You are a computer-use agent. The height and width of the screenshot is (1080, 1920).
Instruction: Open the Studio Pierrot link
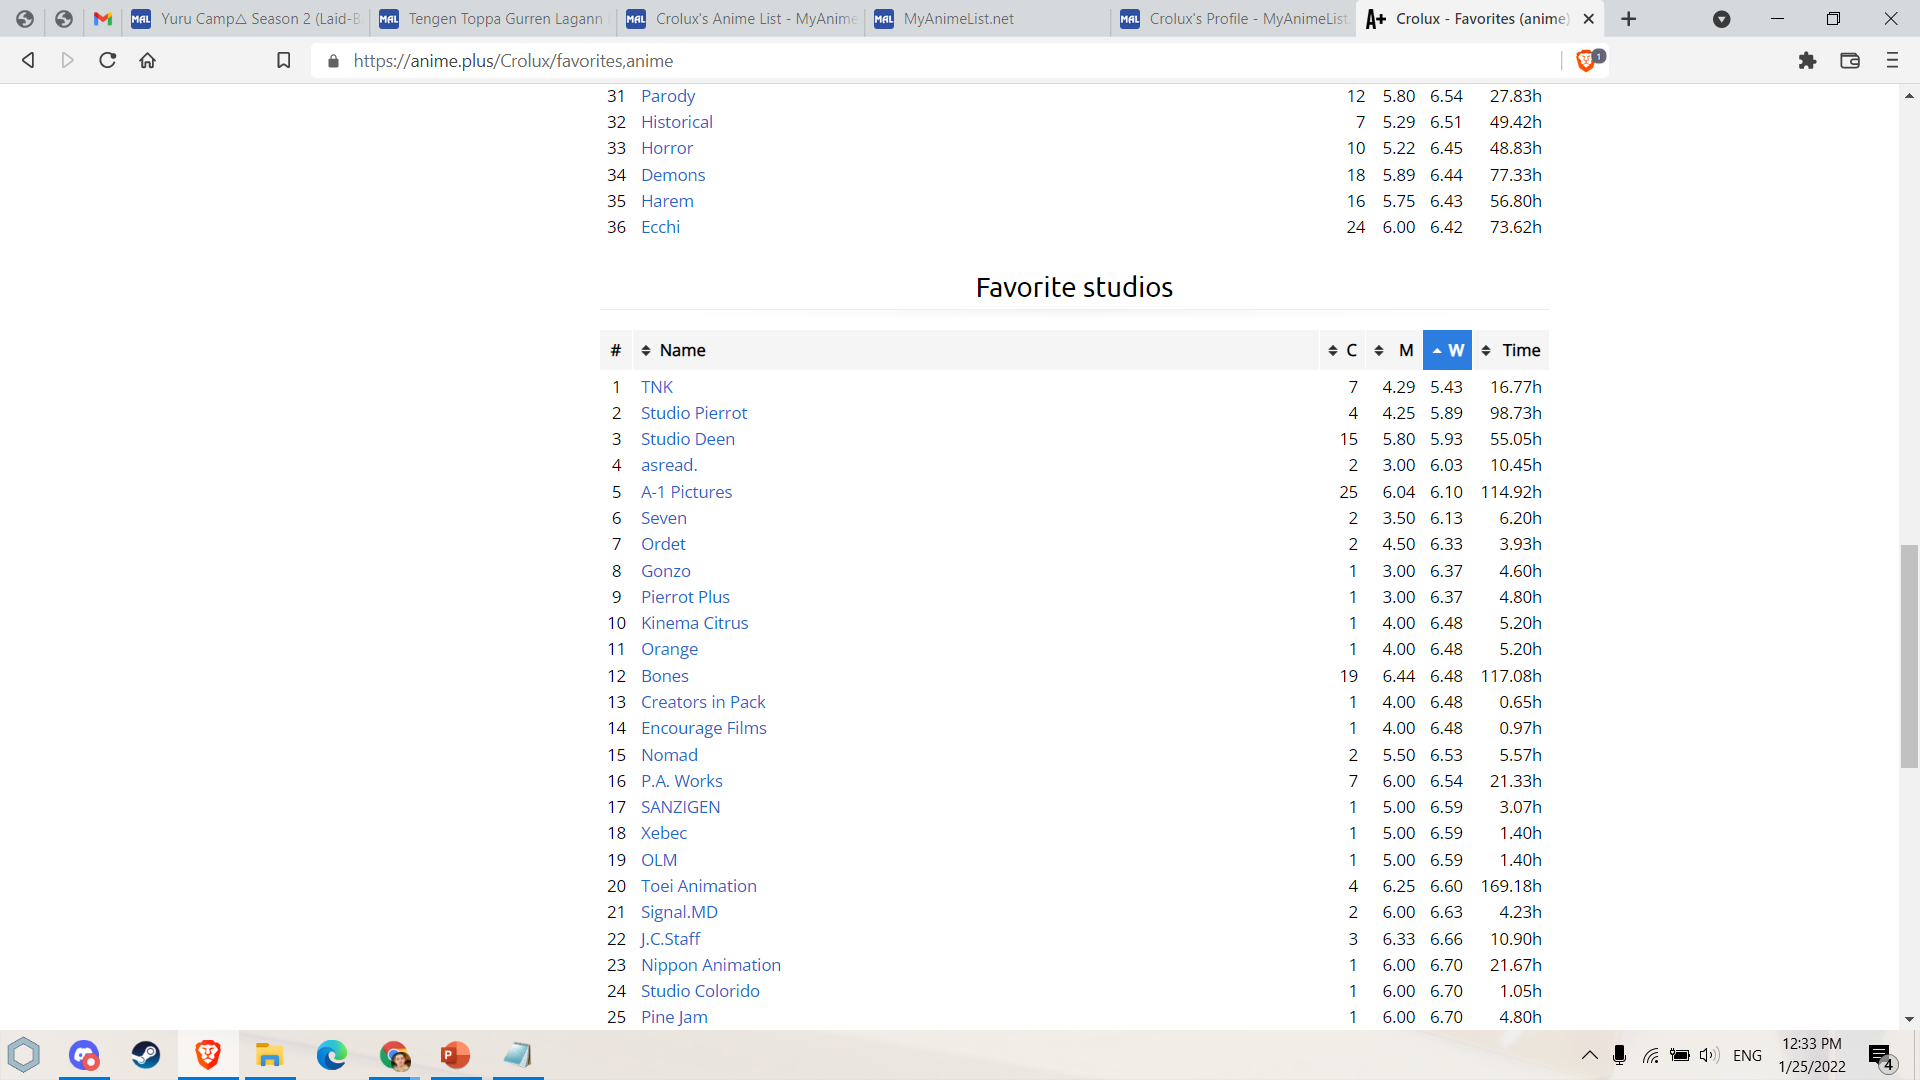(693, 413)
